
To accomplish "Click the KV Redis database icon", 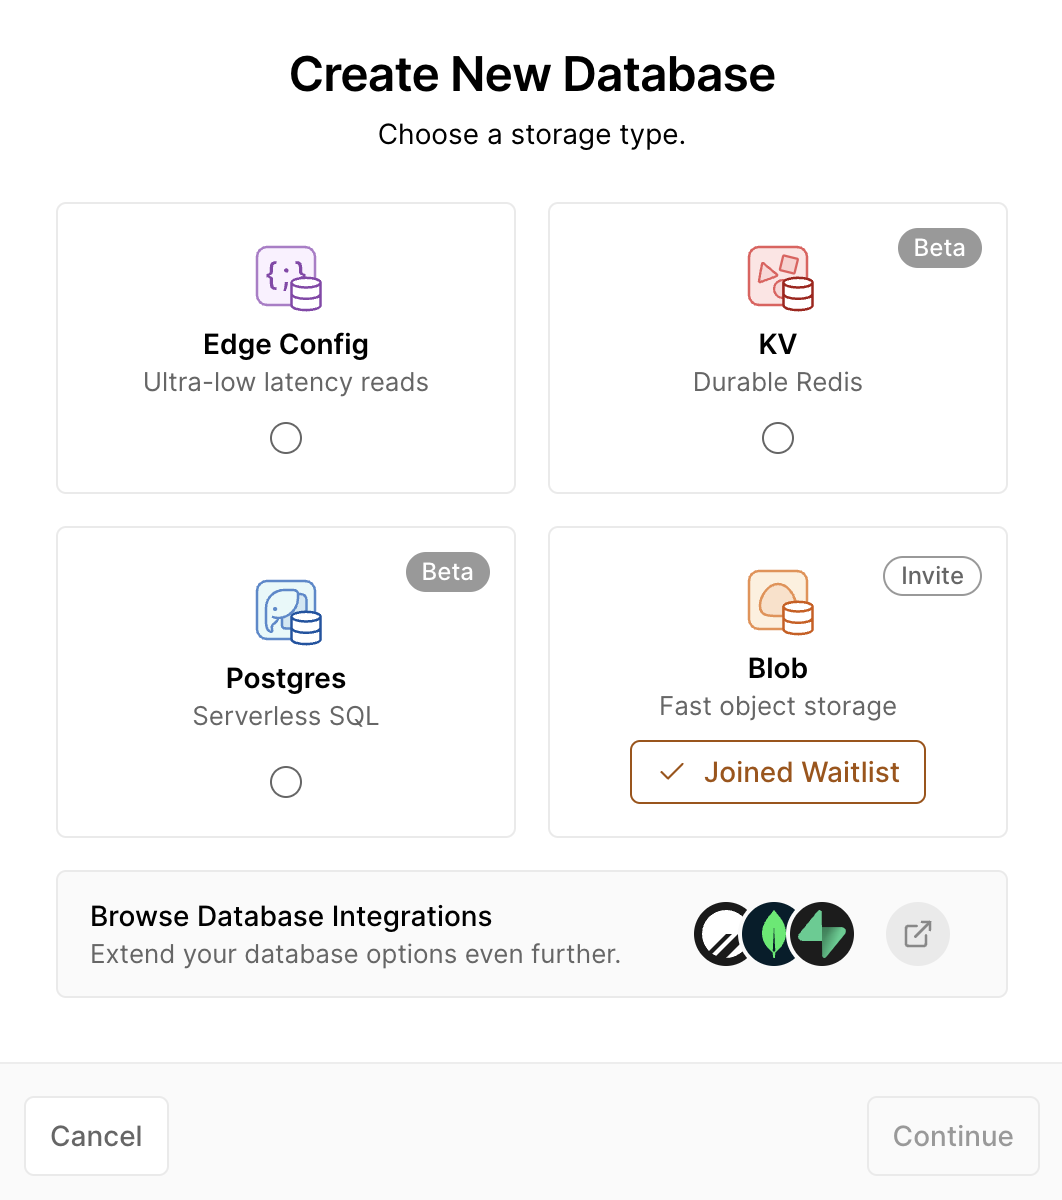I will coord(778,278).
